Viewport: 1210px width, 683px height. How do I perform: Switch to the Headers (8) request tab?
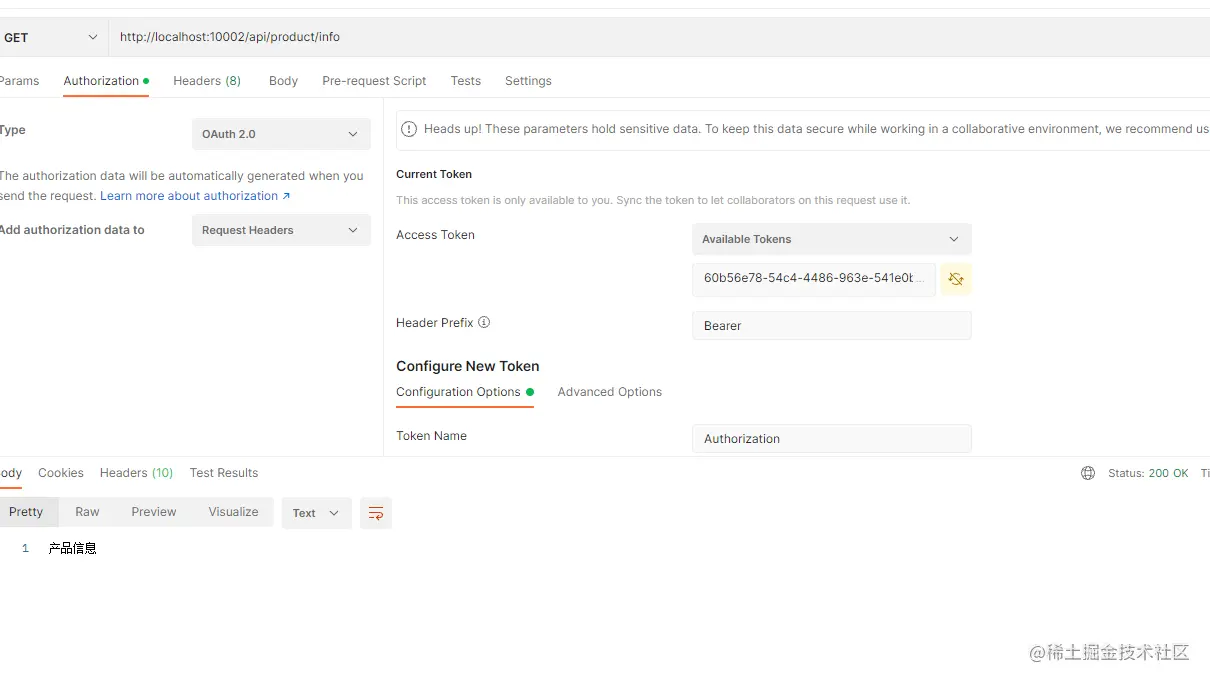click(206, 80)
